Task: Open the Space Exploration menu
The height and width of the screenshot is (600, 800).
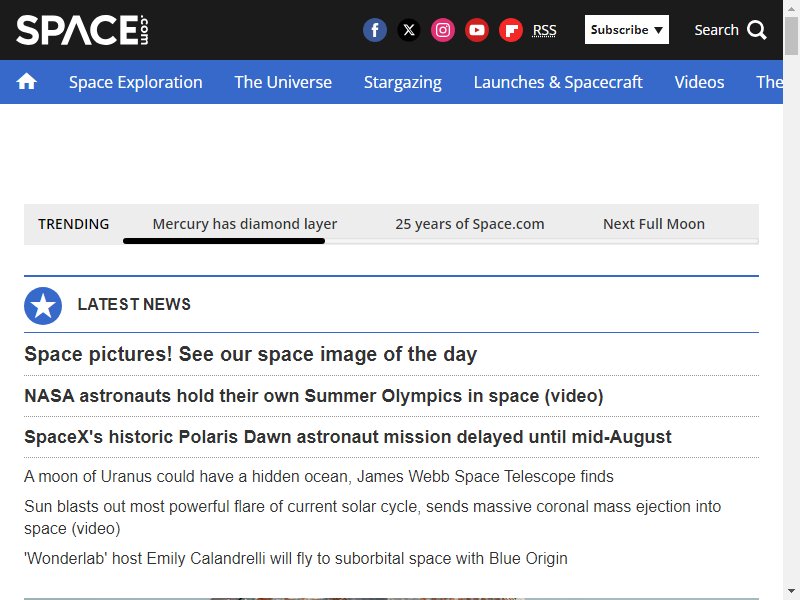Action: [x=136, y=82]
